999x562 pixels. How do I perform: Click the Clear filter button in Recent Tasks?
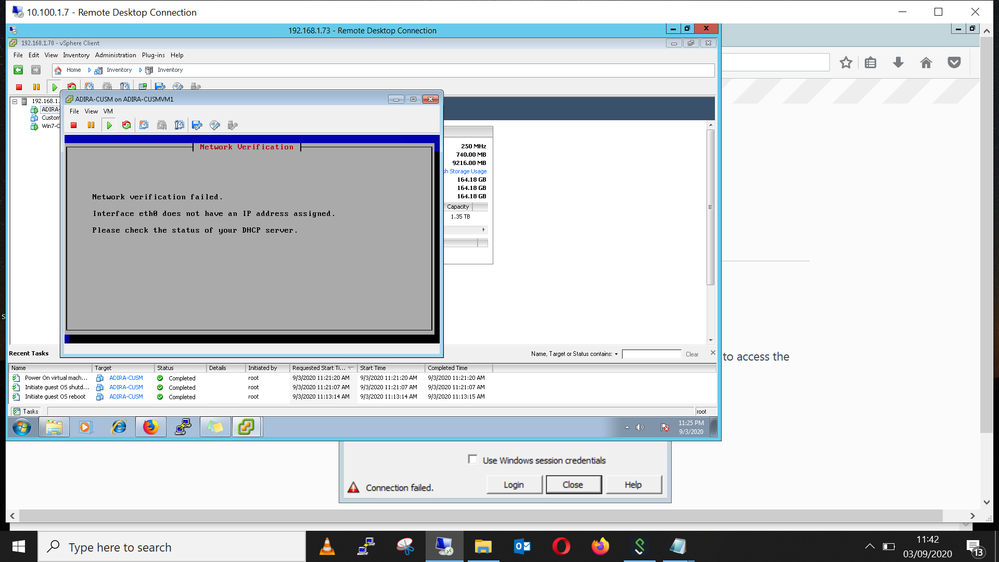click(x=692, y=354)
